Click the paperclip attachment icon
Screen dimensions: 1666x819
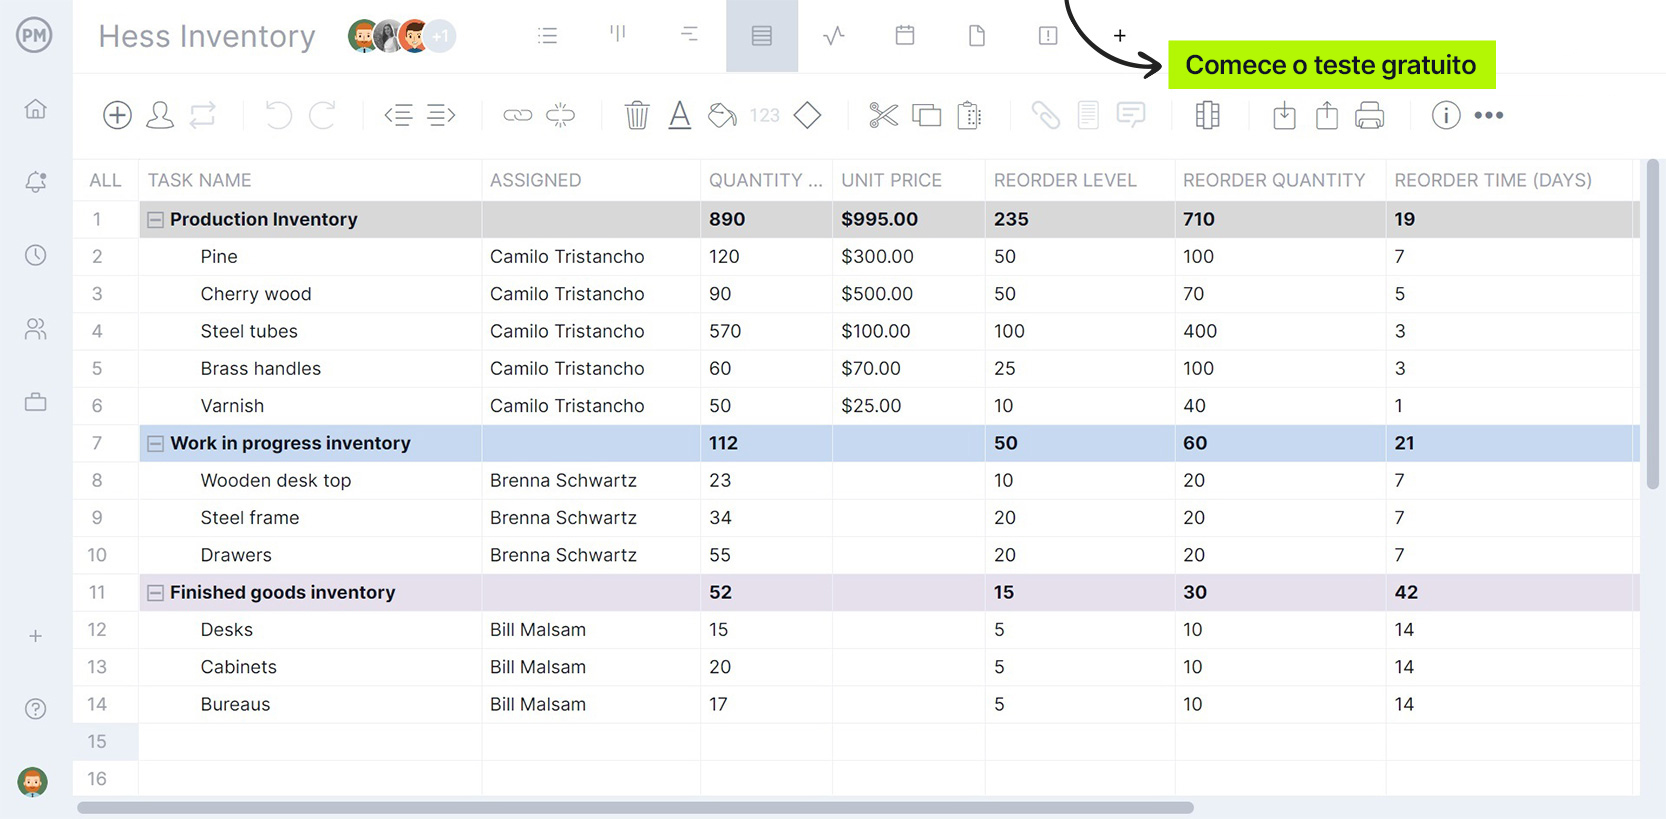1046,115
